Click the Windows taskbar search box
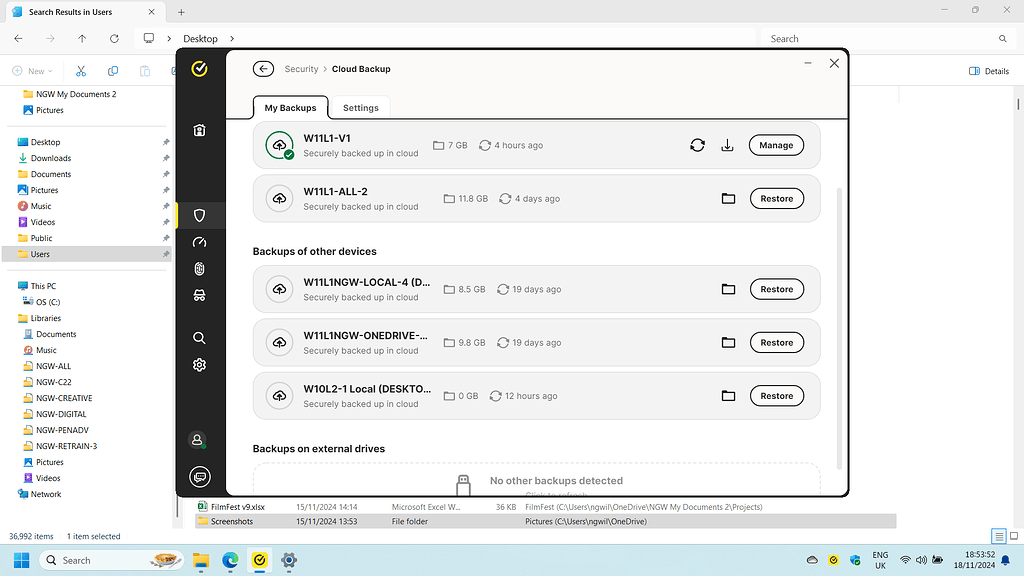The image size is (1024, 576). pyautogui.click(x=110, y=560)
